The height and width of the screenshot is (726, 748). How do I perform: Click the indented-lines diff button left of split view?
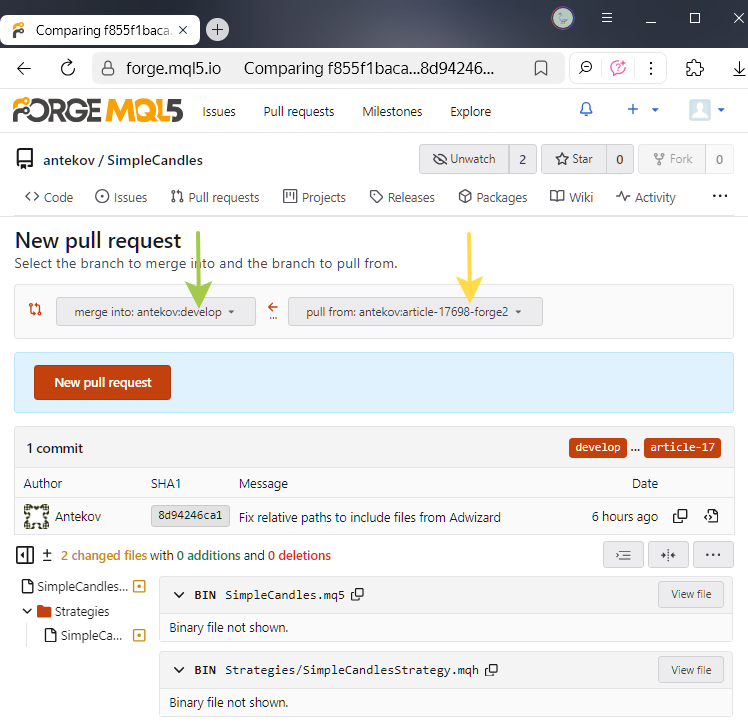click(x=623, y=555)
